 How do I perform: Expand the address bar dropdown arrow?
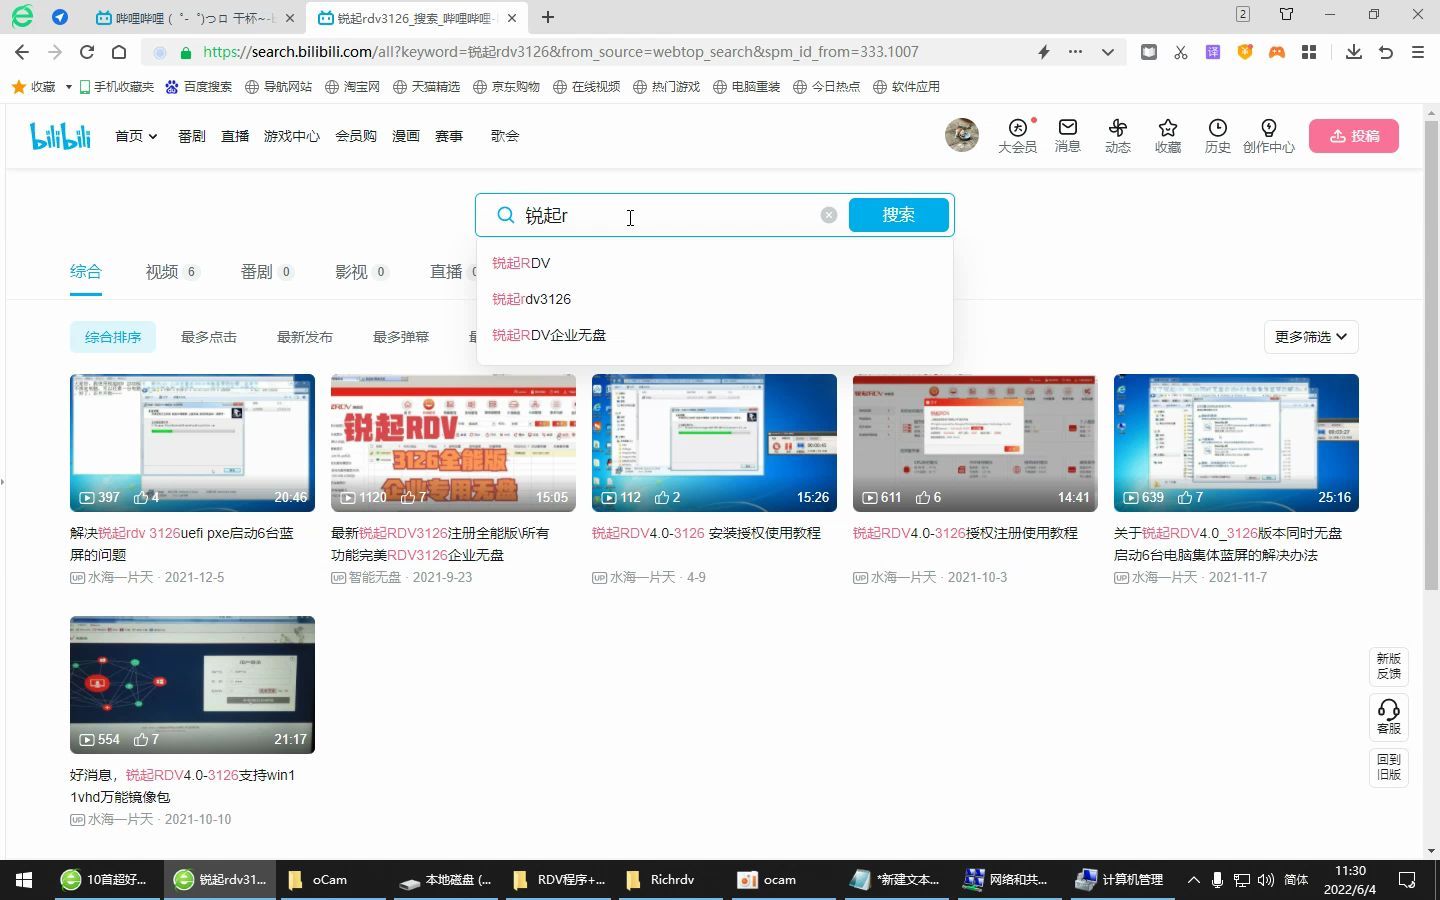coord(1107,52)
